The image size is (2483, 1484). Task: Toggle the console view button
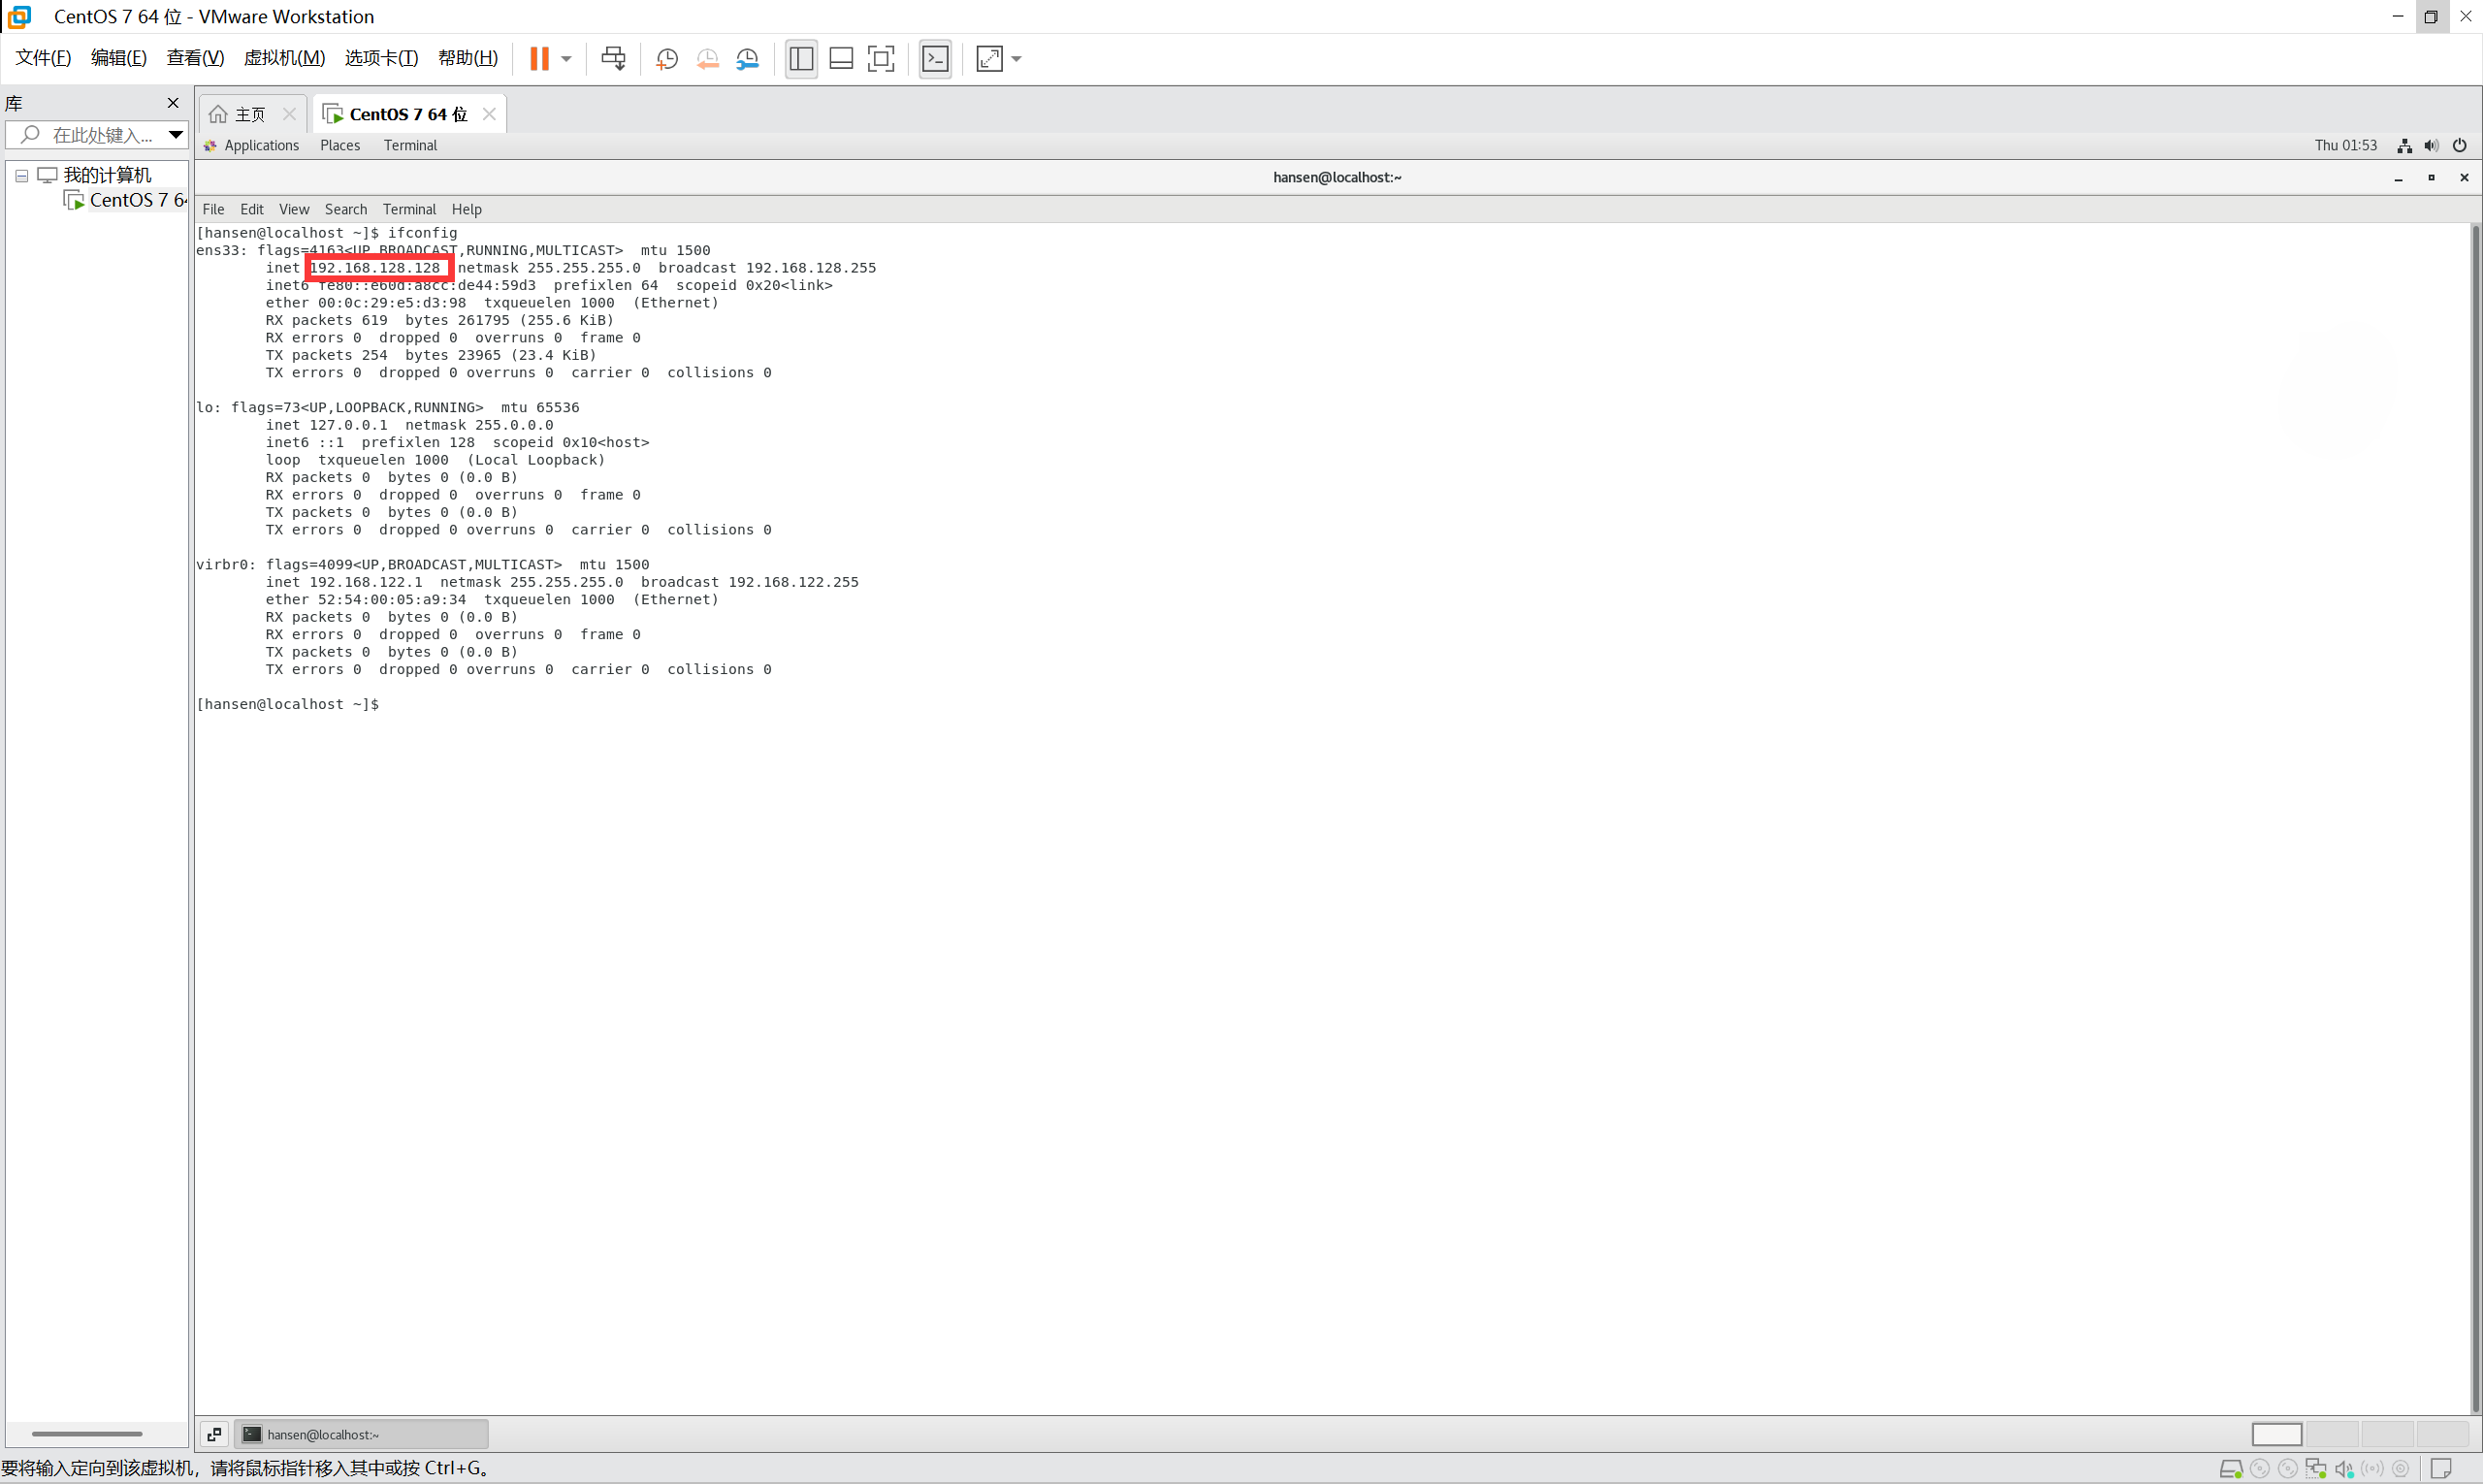tap(935, 58)
